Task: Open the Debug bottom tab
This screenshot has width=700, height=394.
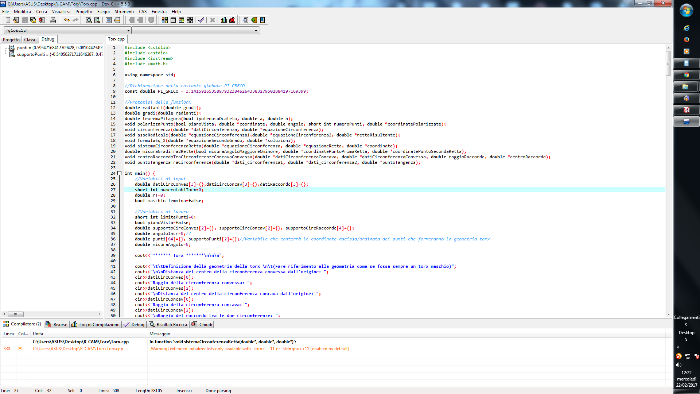Action: (134, 324)
